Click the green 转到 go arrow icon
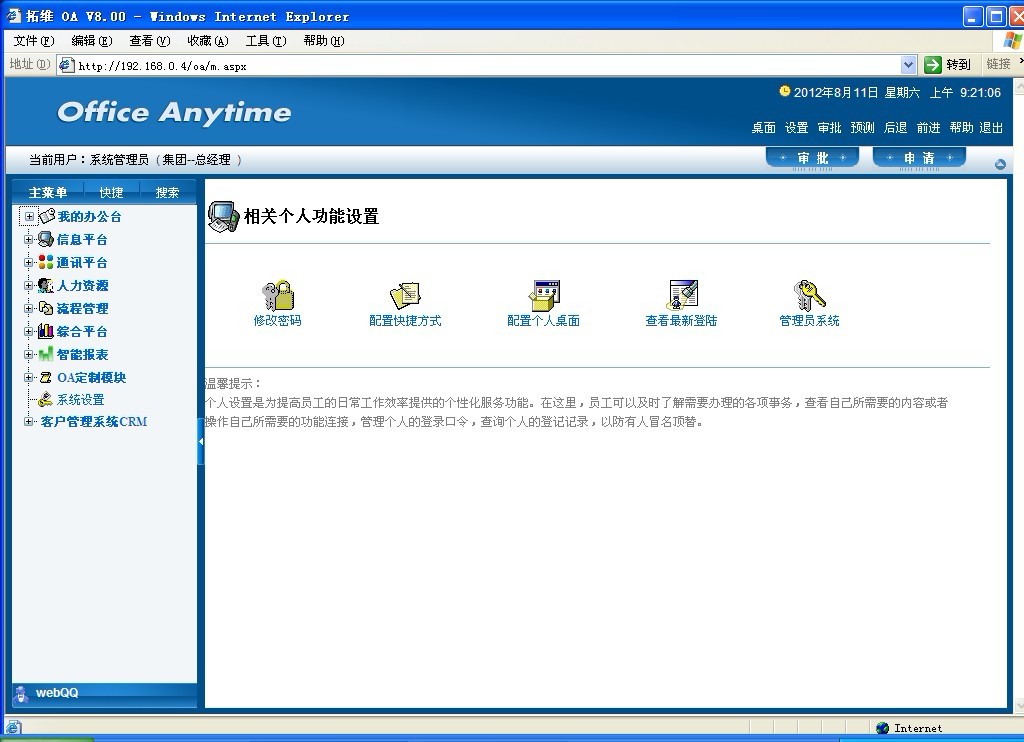Viewport: 1024px width, 742px height. tap(933, 65)
